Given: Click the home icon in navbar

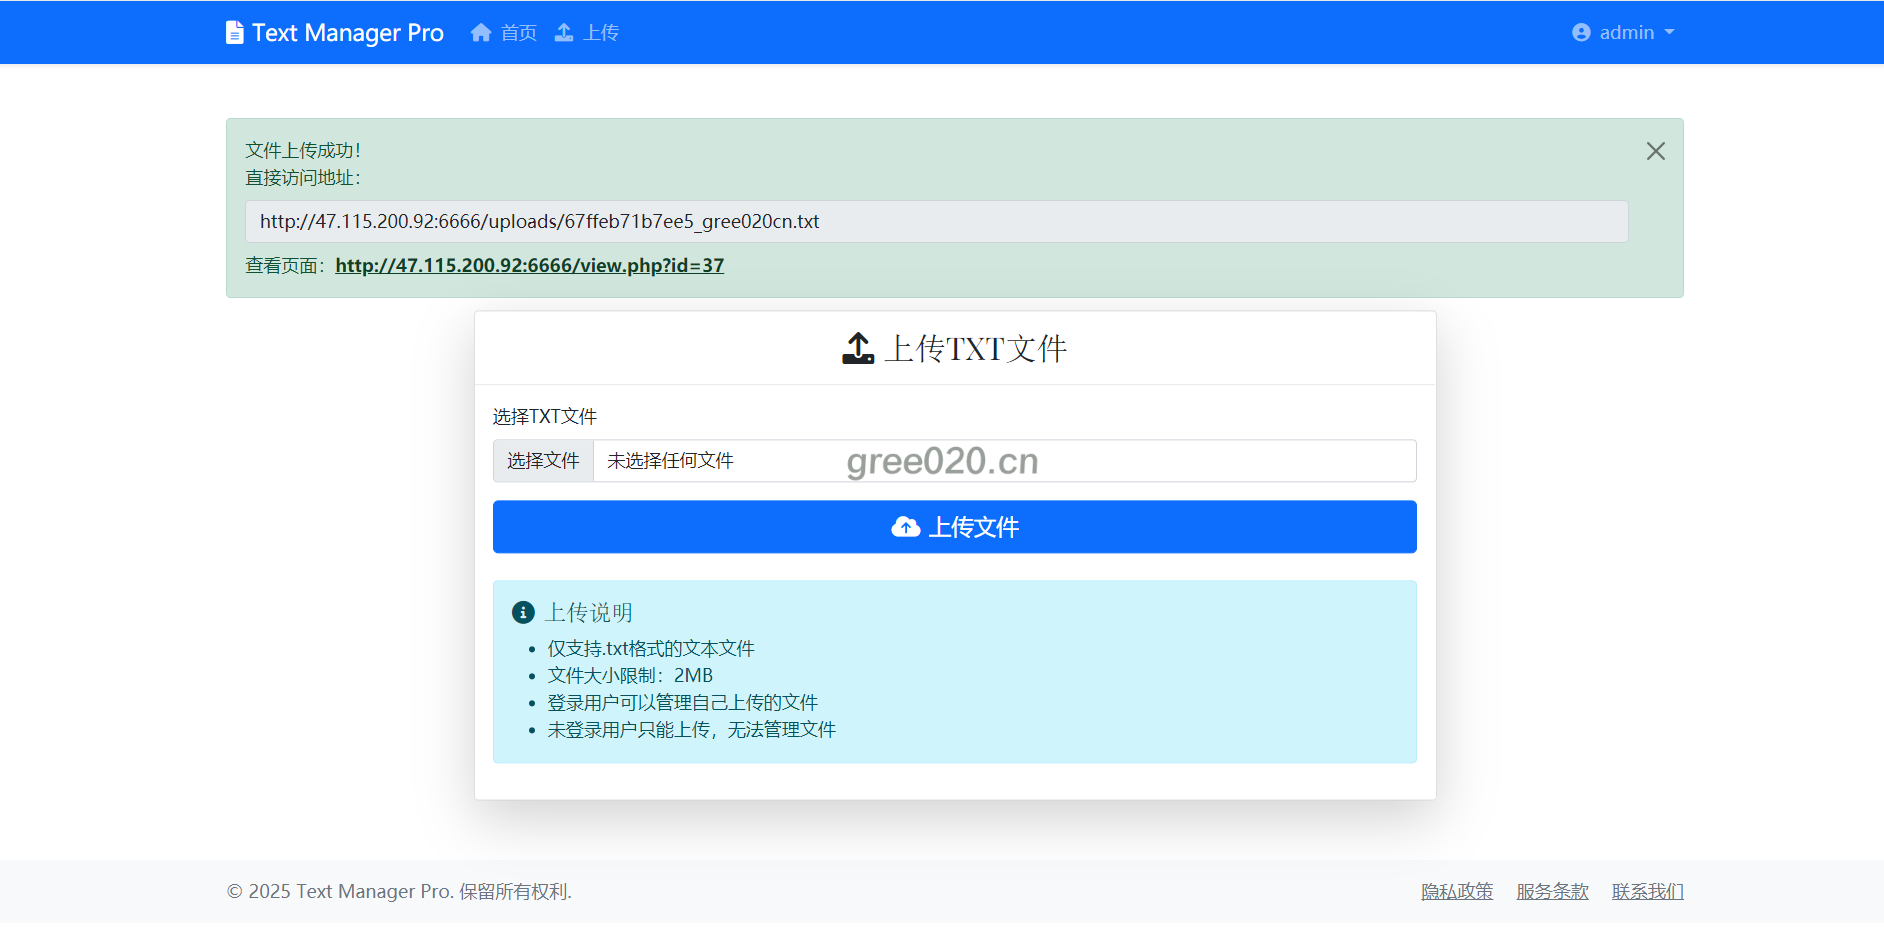Looking at the screenshot, I should tap(481, 33).
